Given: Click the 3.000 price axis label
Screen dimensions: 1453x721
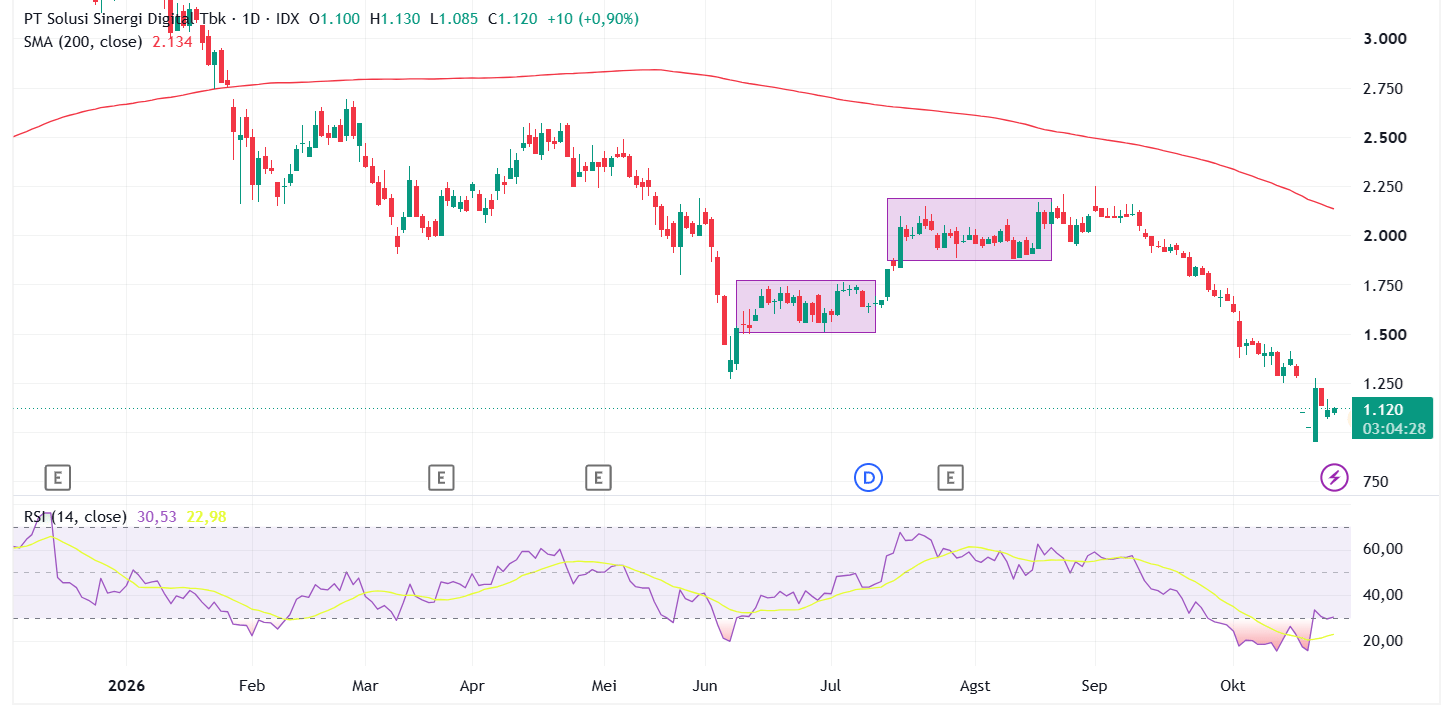Looking at the screenshot, I should click(1386, 39).
